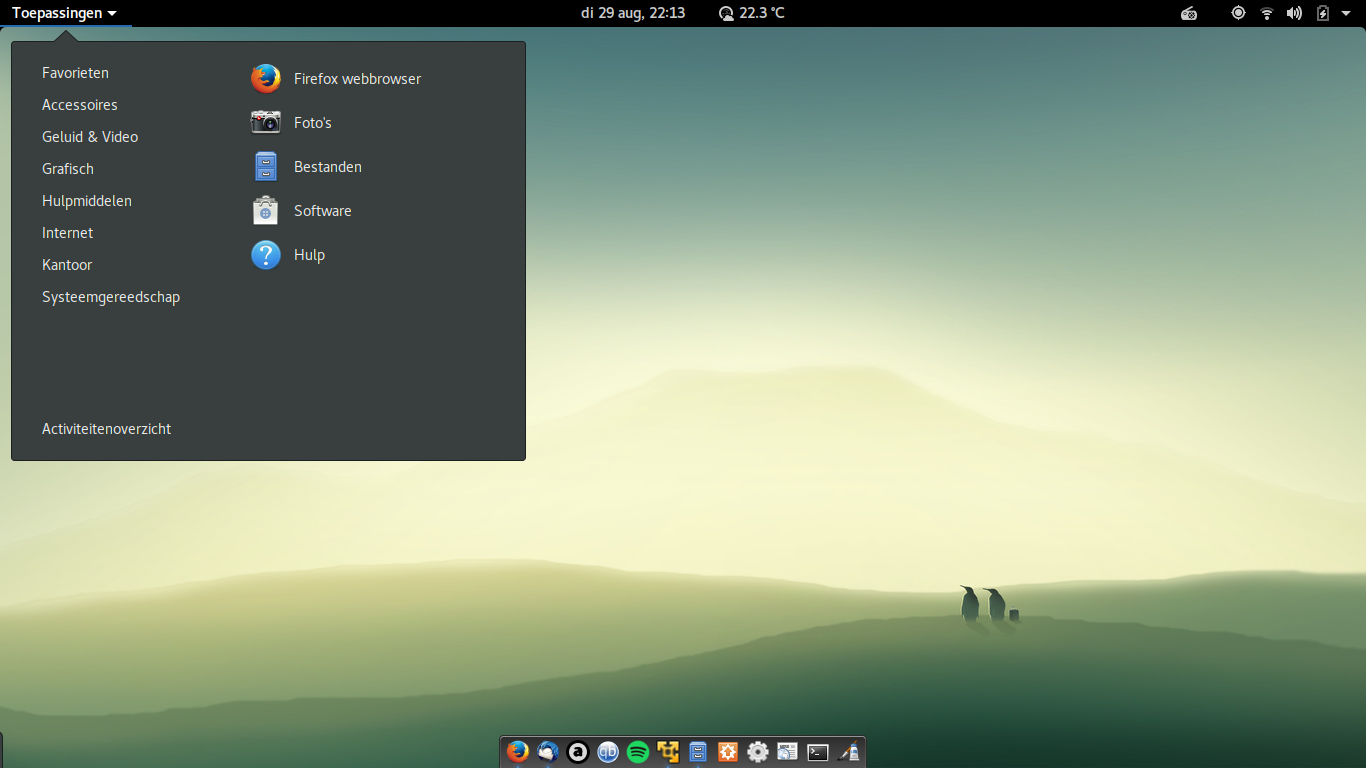Select the Internet category
Image resolution: width=1366 pixels, height=768 pixels.
pos(67,233)
